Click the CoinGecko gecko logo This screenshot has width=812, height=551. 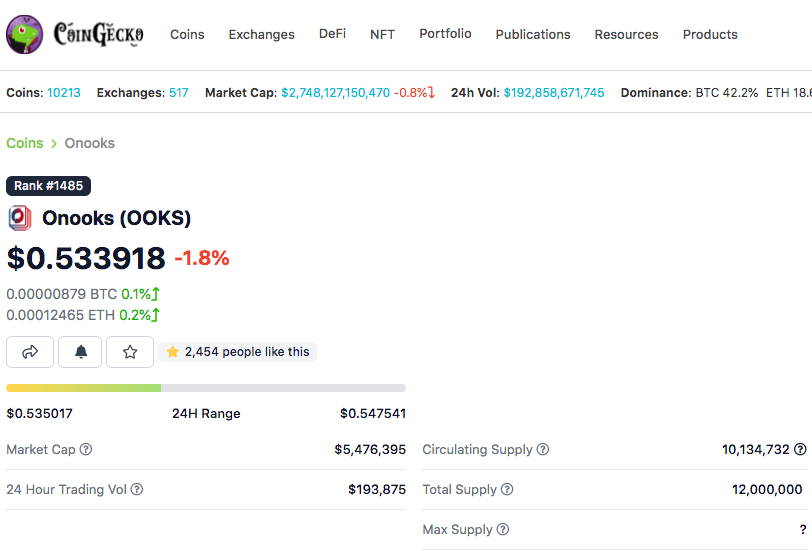[24, 34]
